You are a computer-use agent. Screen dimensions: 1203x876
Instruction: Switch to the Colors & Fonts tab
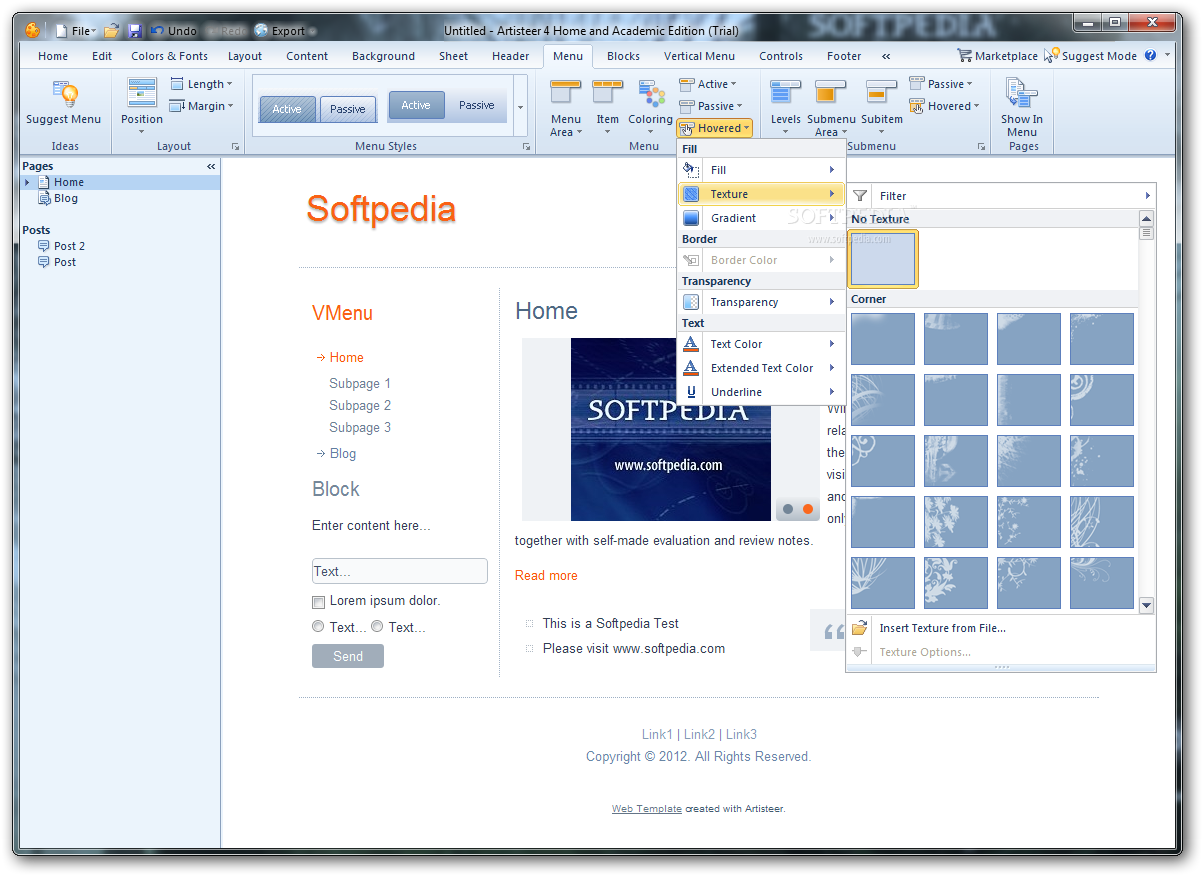pos(170,56)
